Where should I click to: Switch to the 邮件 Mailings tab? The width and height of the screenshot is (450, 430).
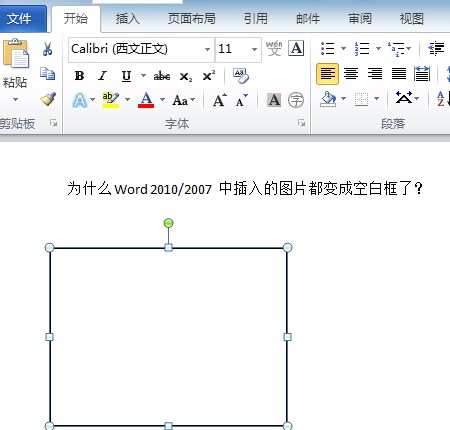(x=308, y=19)
